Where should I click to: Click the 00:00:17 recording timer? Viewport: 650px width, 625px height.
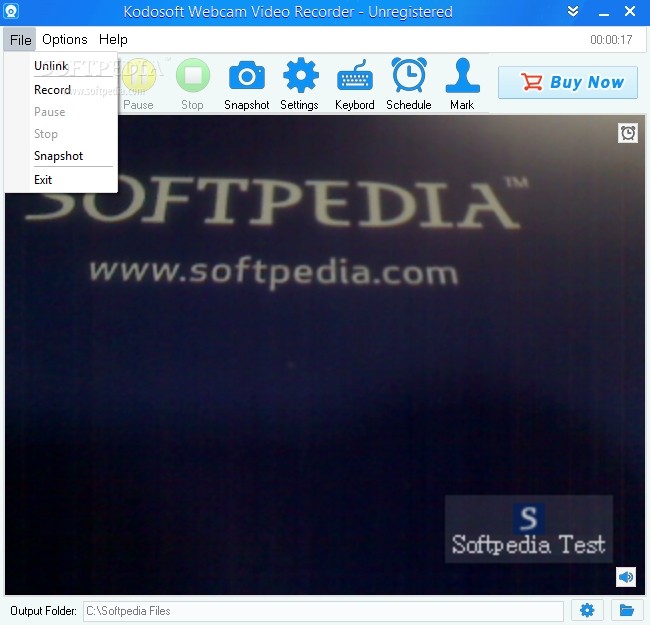611,40
